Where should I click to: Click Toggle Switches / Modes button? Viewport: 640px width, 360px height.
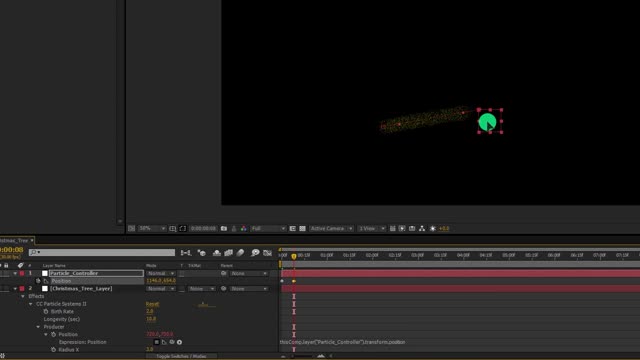[x=181, y=356]
